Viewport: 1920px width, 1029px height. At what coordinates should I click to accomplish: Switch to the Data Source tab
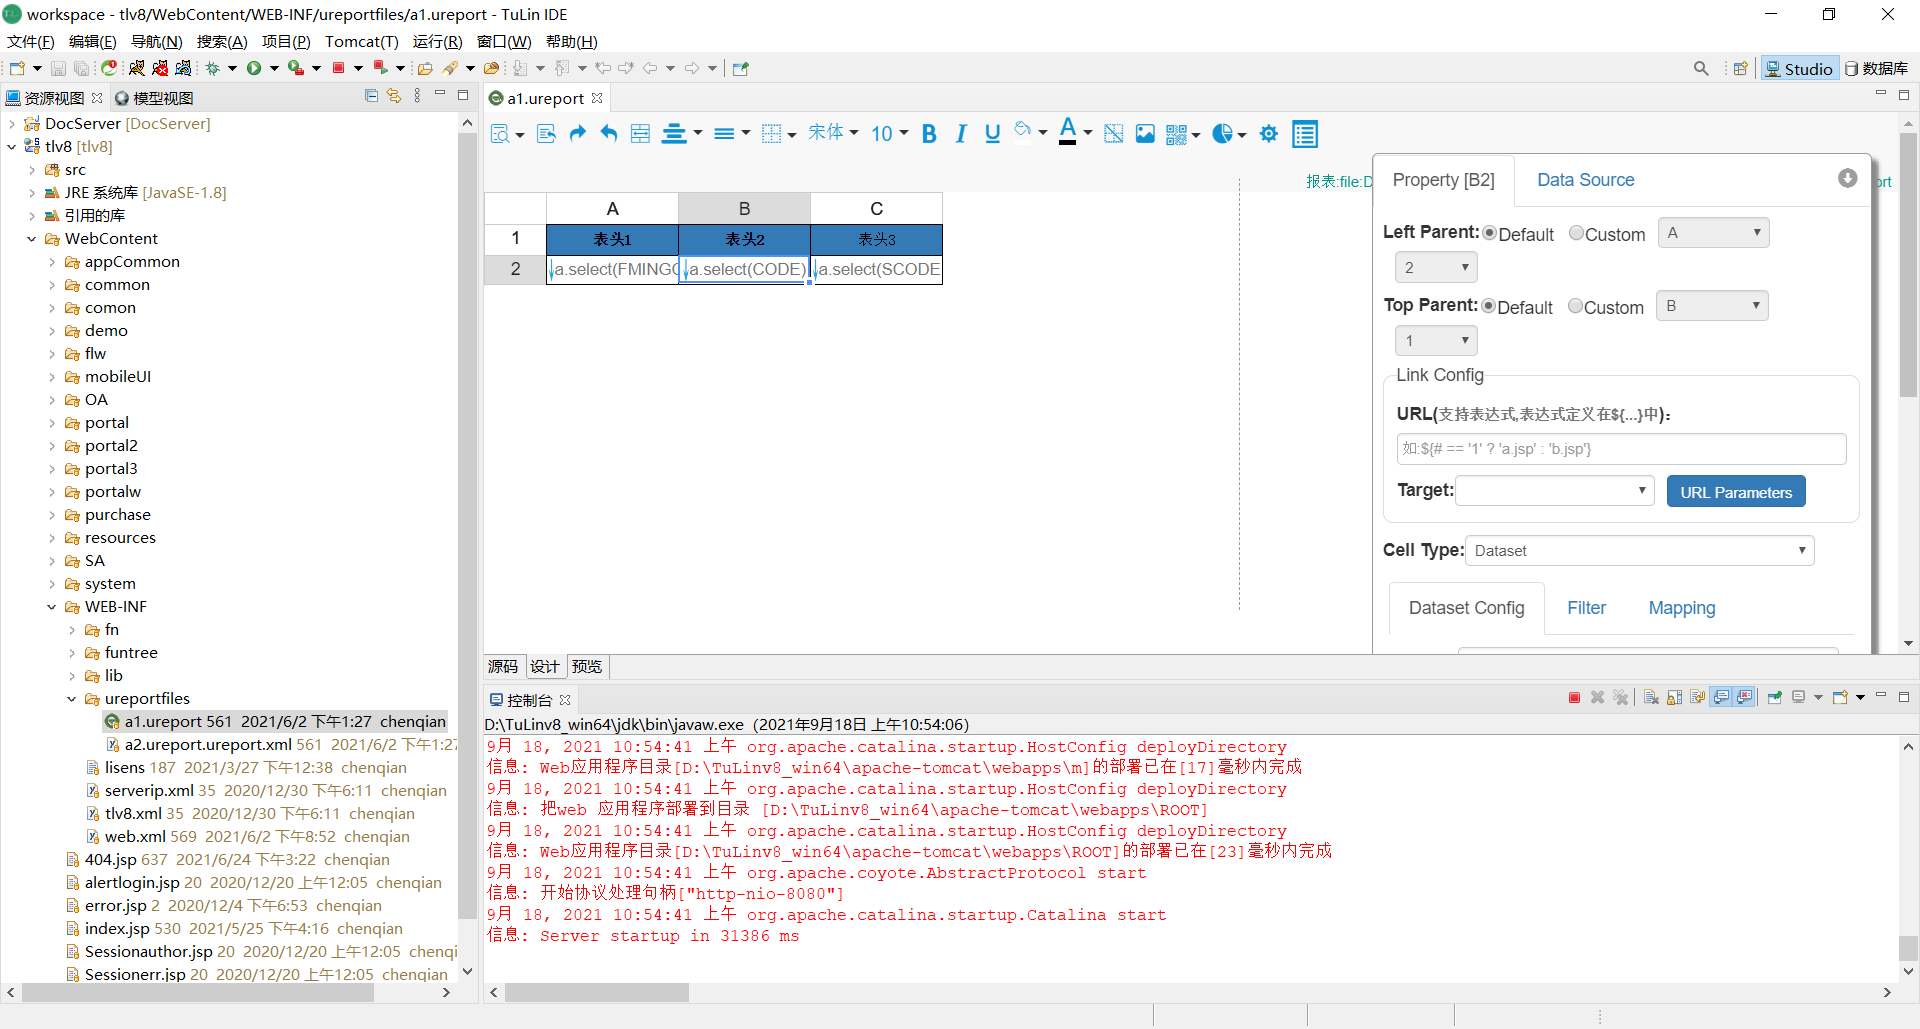tap(1585, 180)
